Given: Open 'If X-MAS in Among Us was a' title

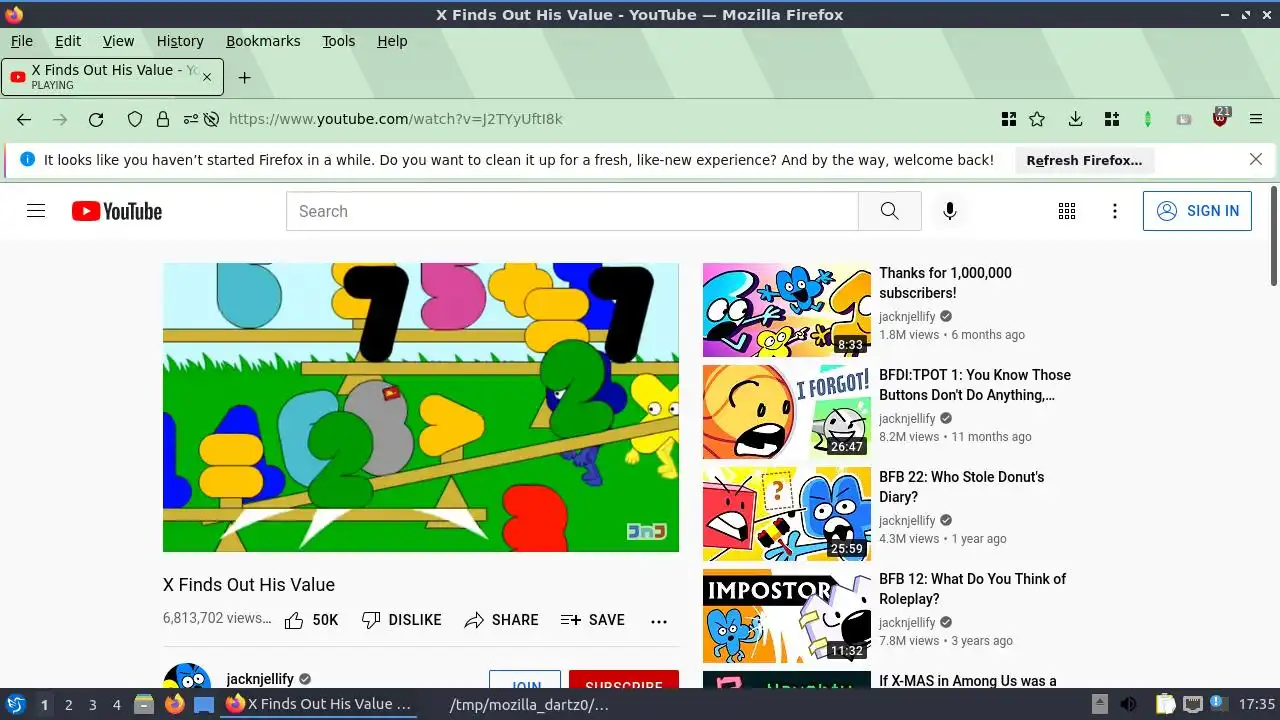Looking at the screenshot, I should coord(968,681).
